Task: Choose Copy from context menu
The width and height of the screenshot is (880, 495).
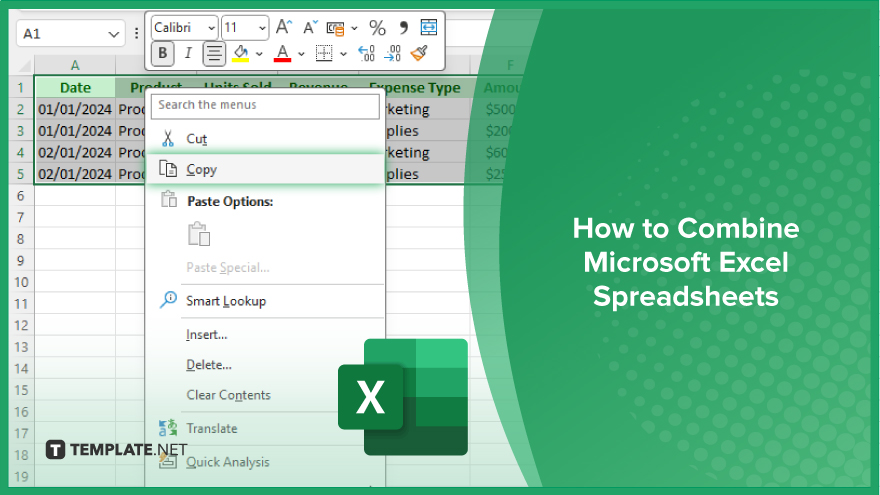Action: tap(265, 169)
